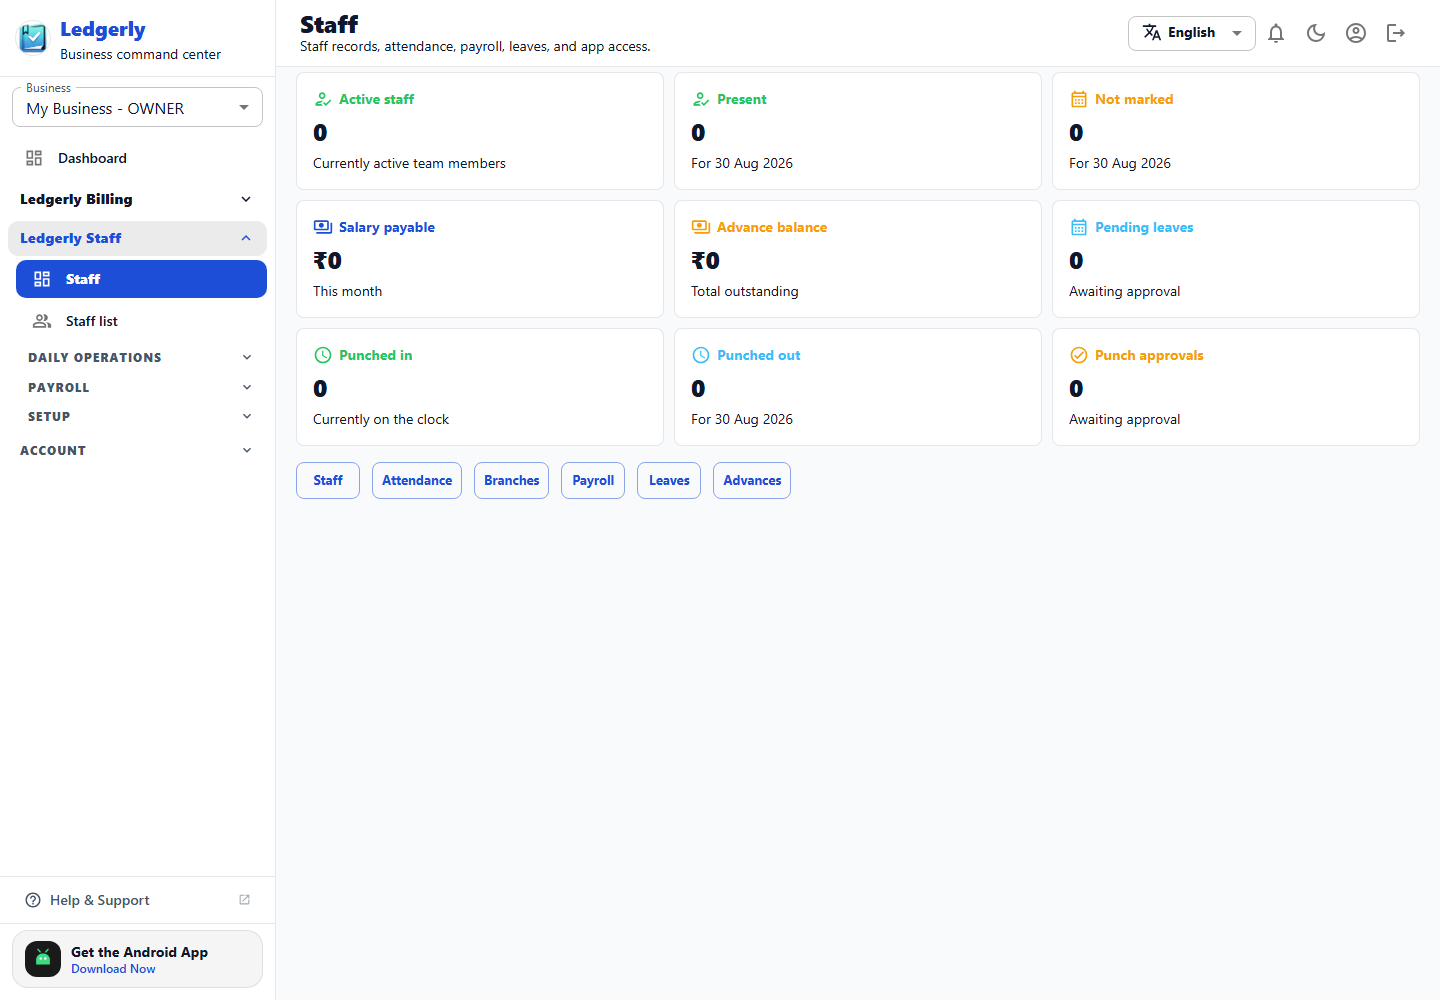
Task: Click the Active staff person icon
Action: 323,99
